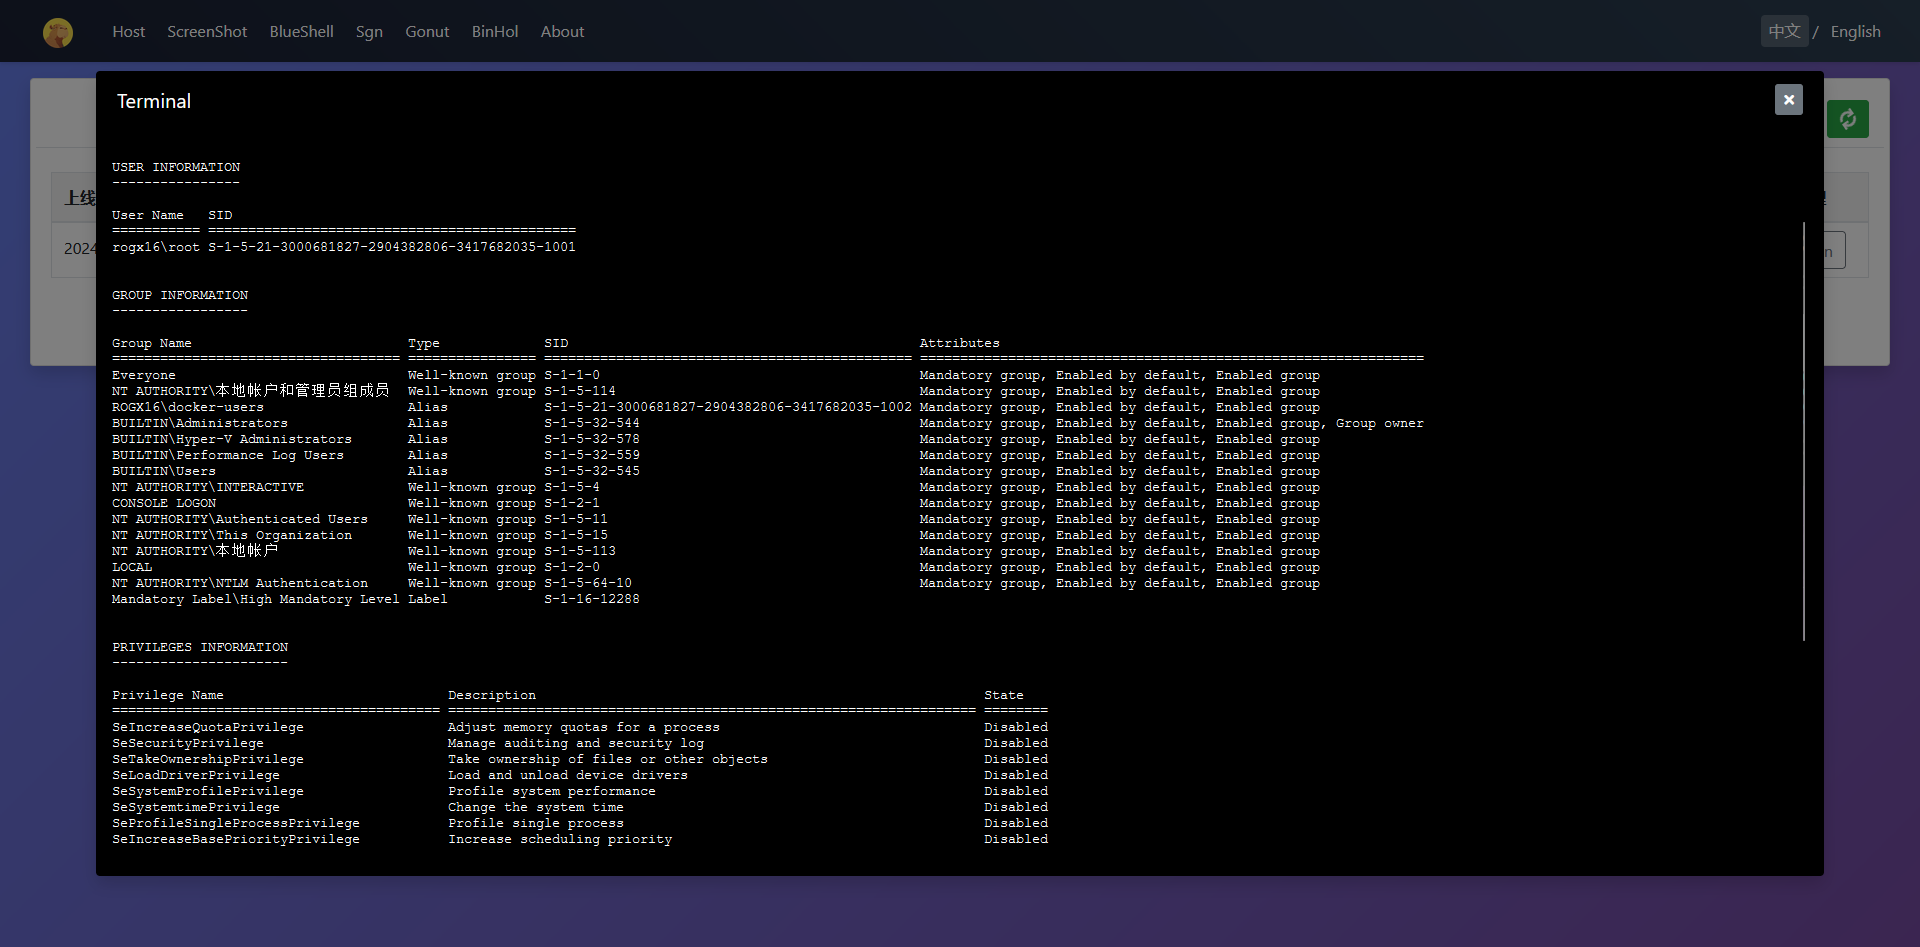Click BUILTIN\Administrators group name
The height and width of the screenshot is (947, 1920).
(x=200, y=423)
